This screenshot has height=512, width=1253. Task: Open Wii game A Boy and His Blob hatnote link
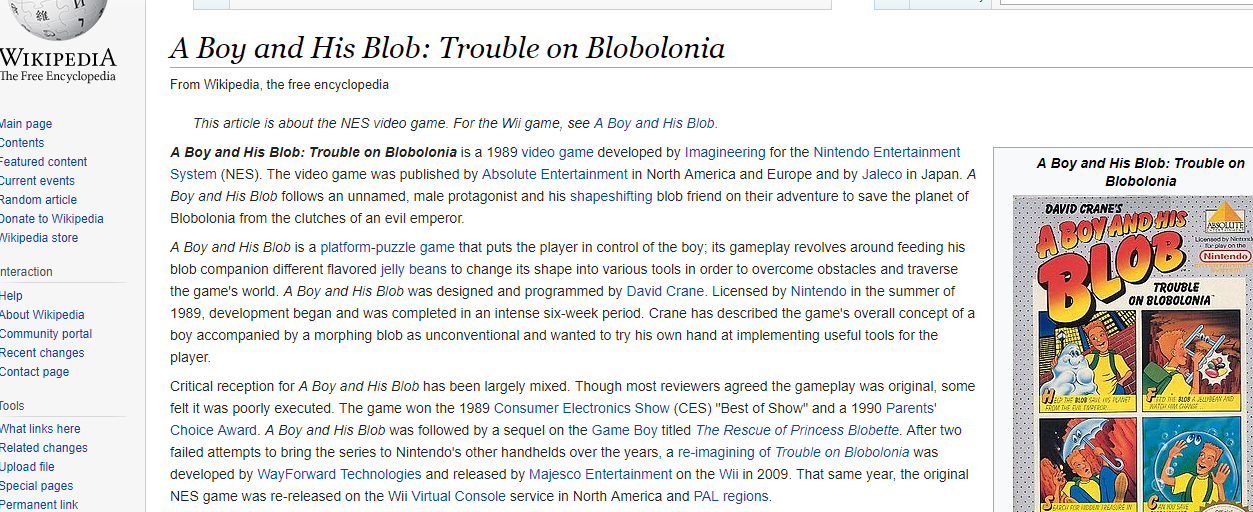click(x=654, y=123)
